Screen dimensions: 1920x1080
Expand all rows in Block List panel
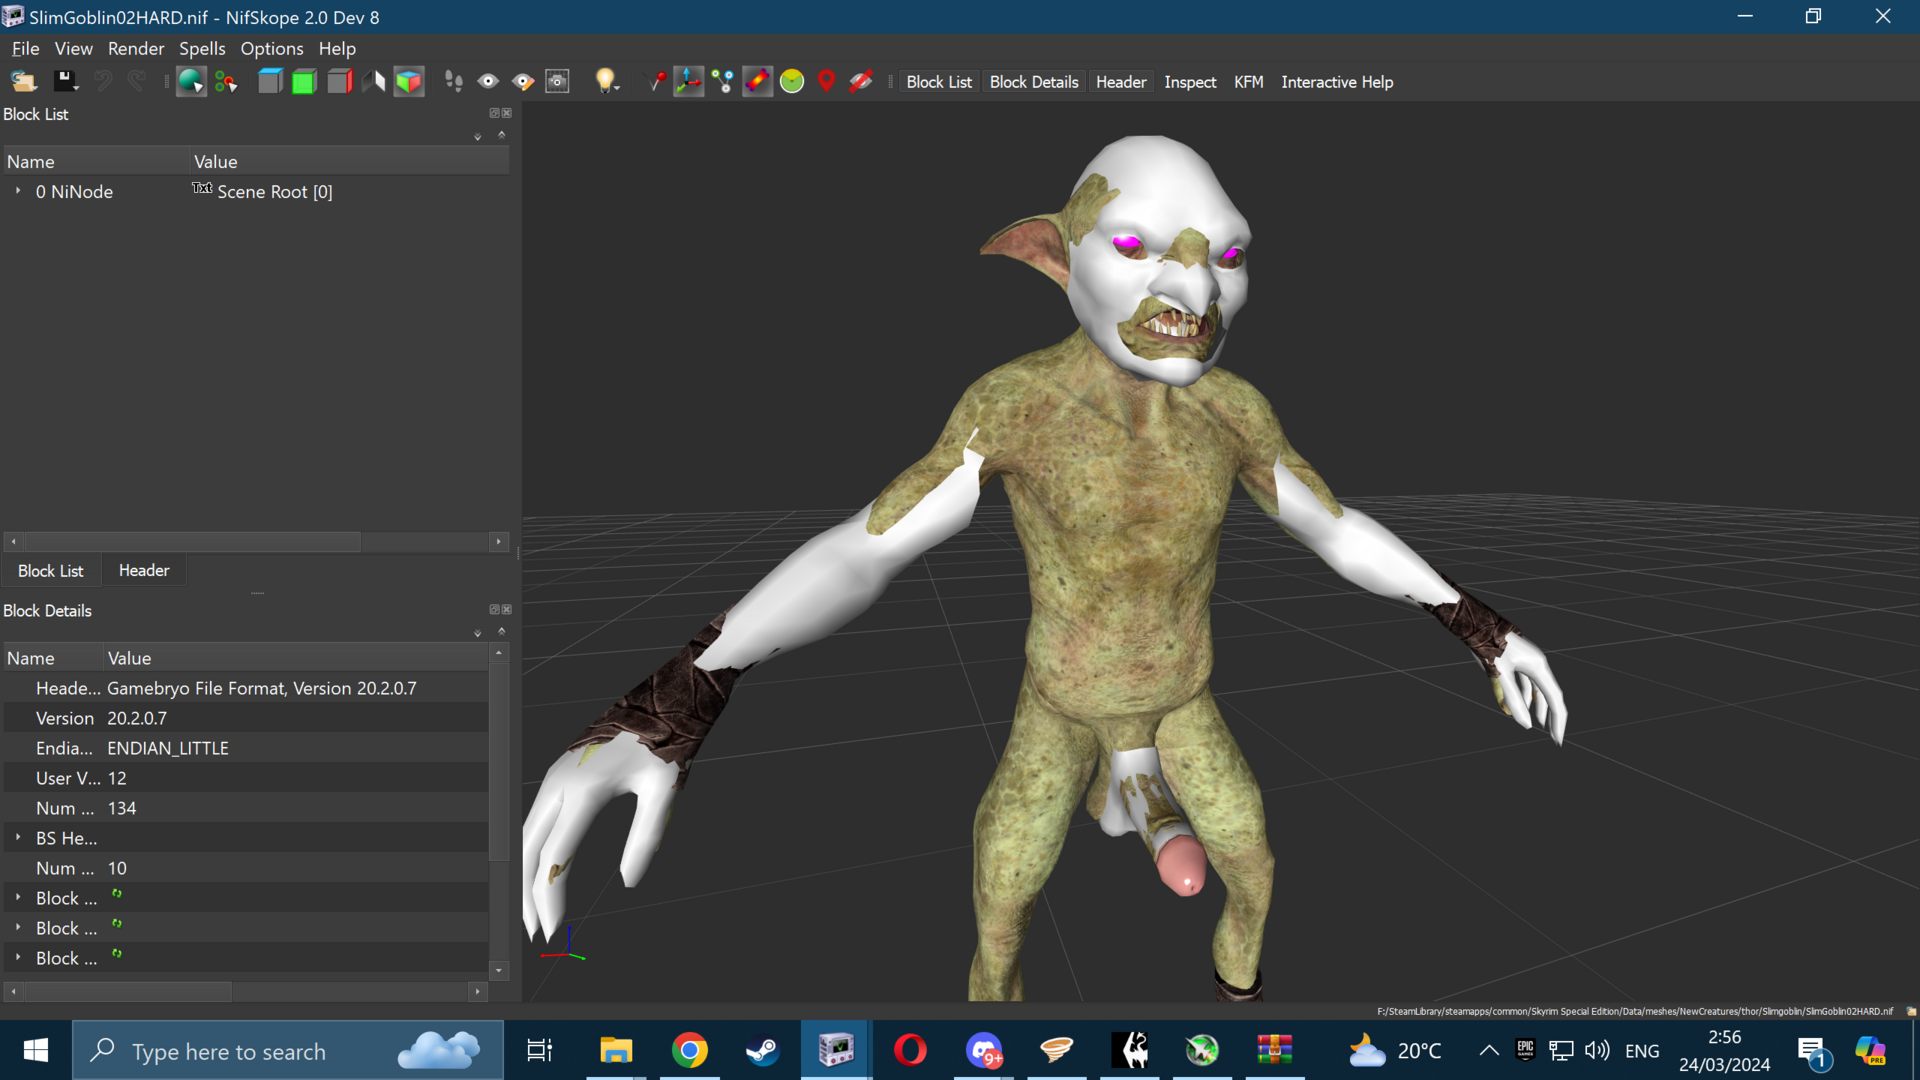click(x=478, y=136)
